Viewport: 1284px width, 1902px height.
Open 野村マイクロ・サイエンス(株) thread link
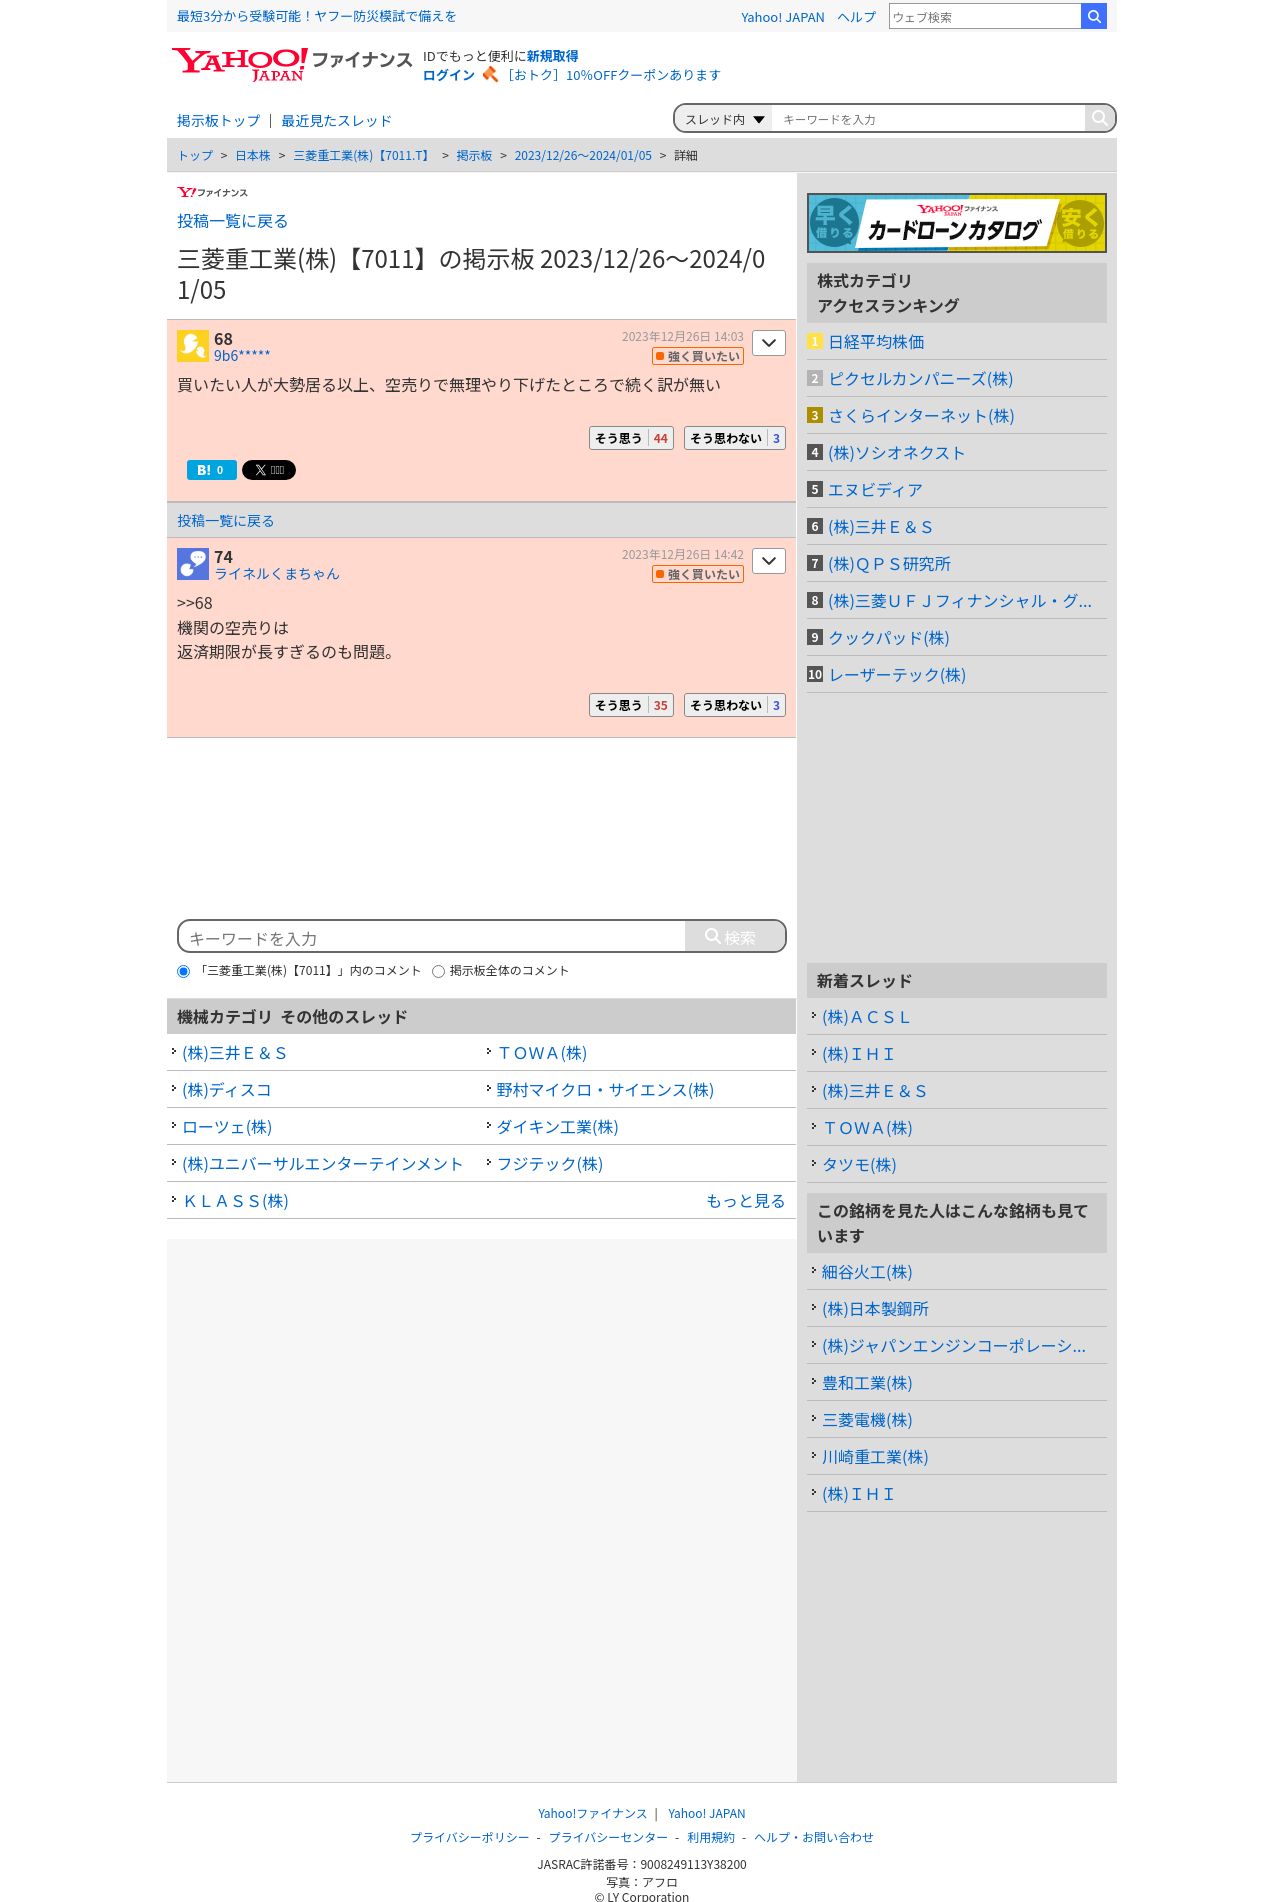pos(605,1090)
